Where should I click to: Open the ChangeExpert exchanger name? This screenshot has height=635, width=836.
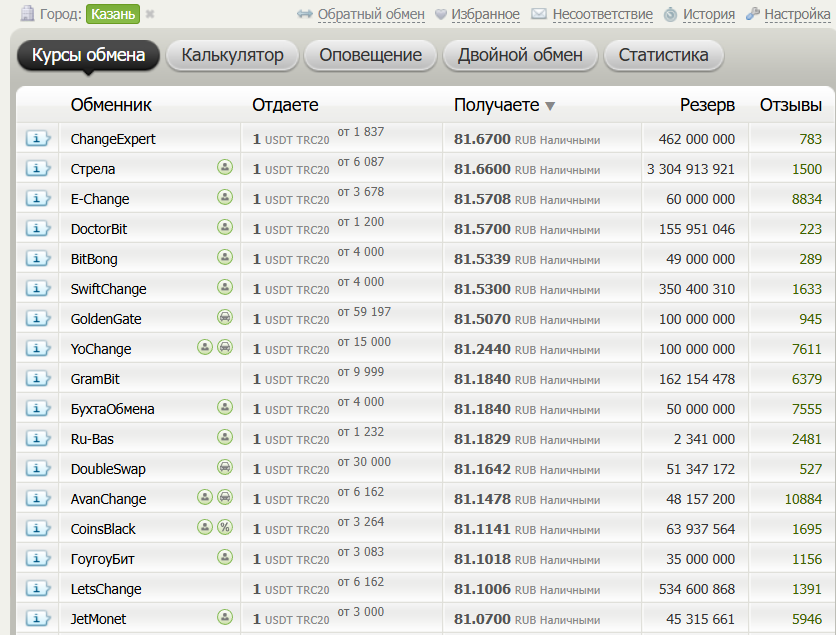tap(113, 139)
